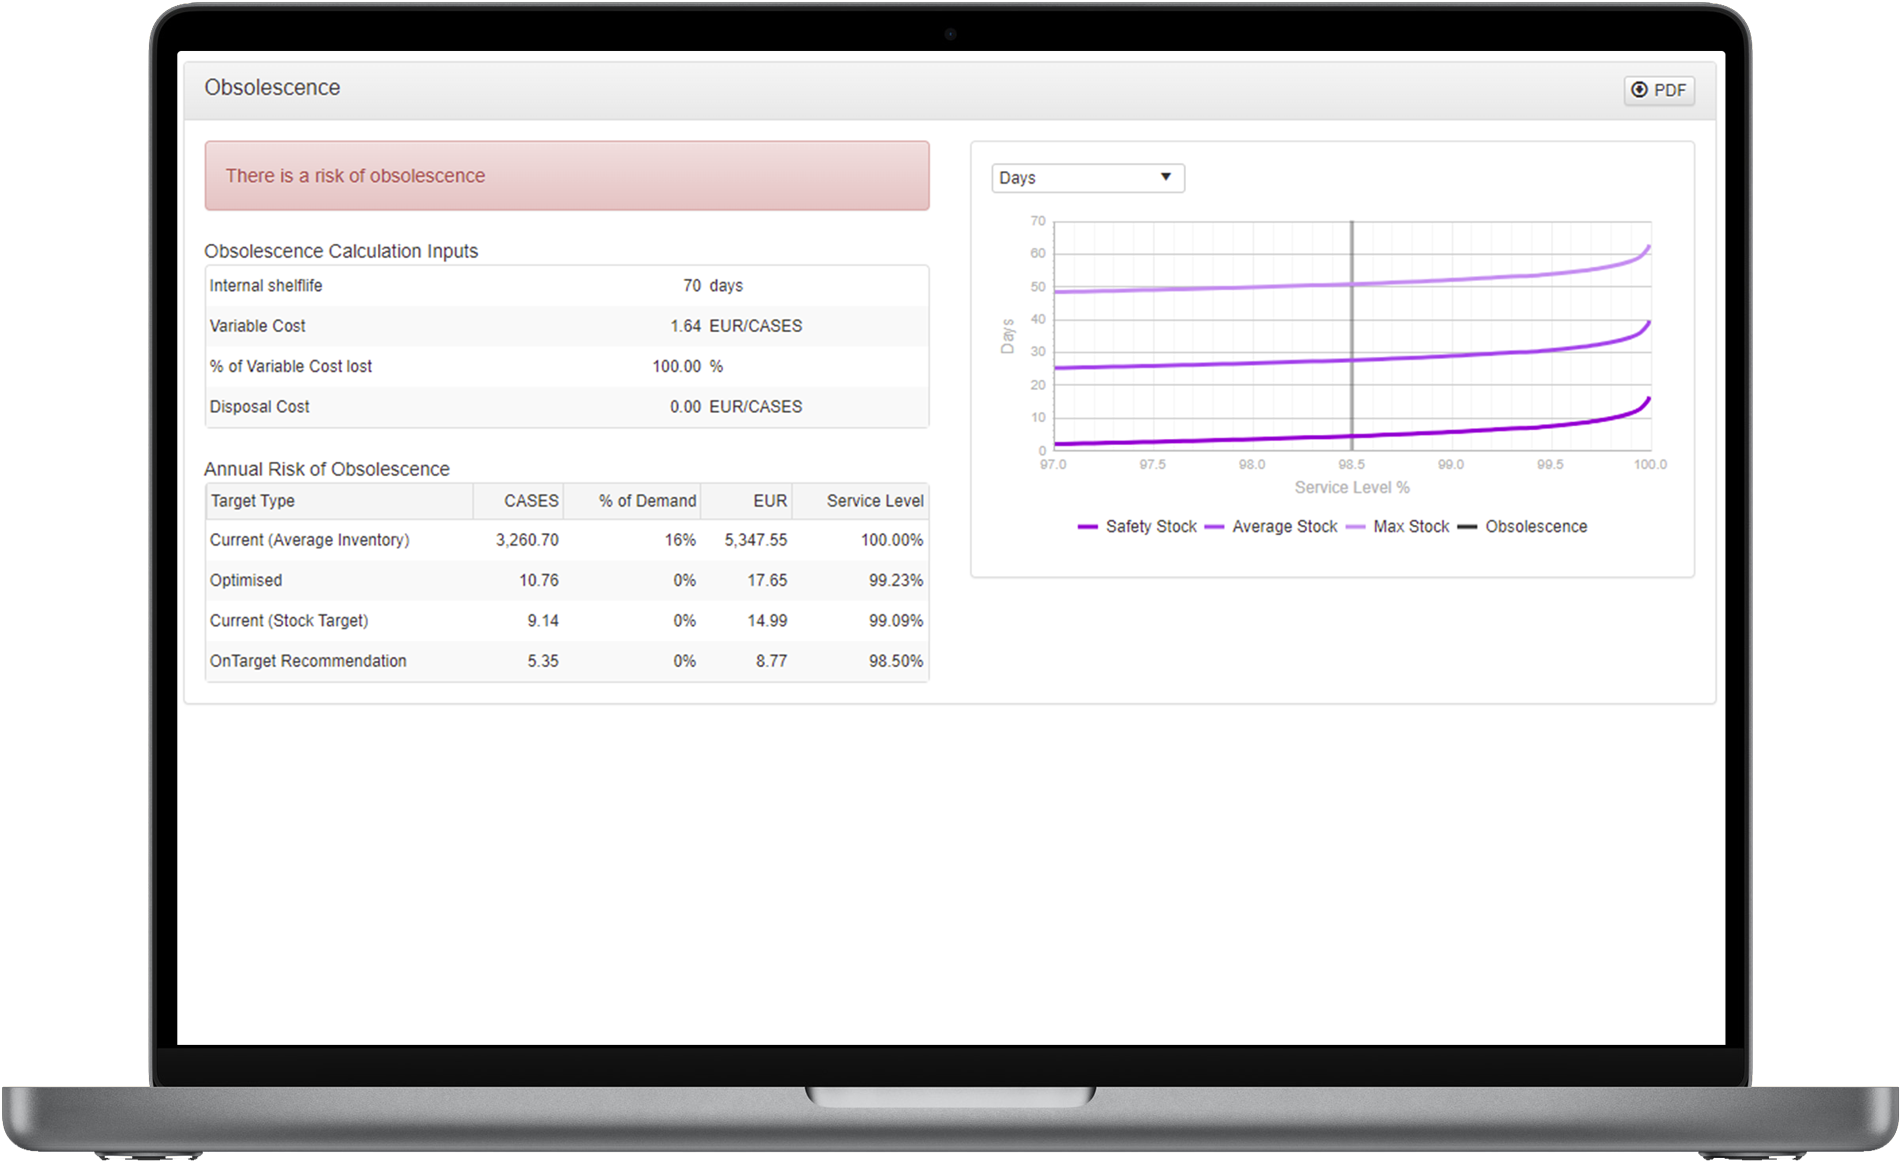This screenshot has height=1163, width=1902.
Task: Open the Days unit dropdown
Action: (1087, 178)
